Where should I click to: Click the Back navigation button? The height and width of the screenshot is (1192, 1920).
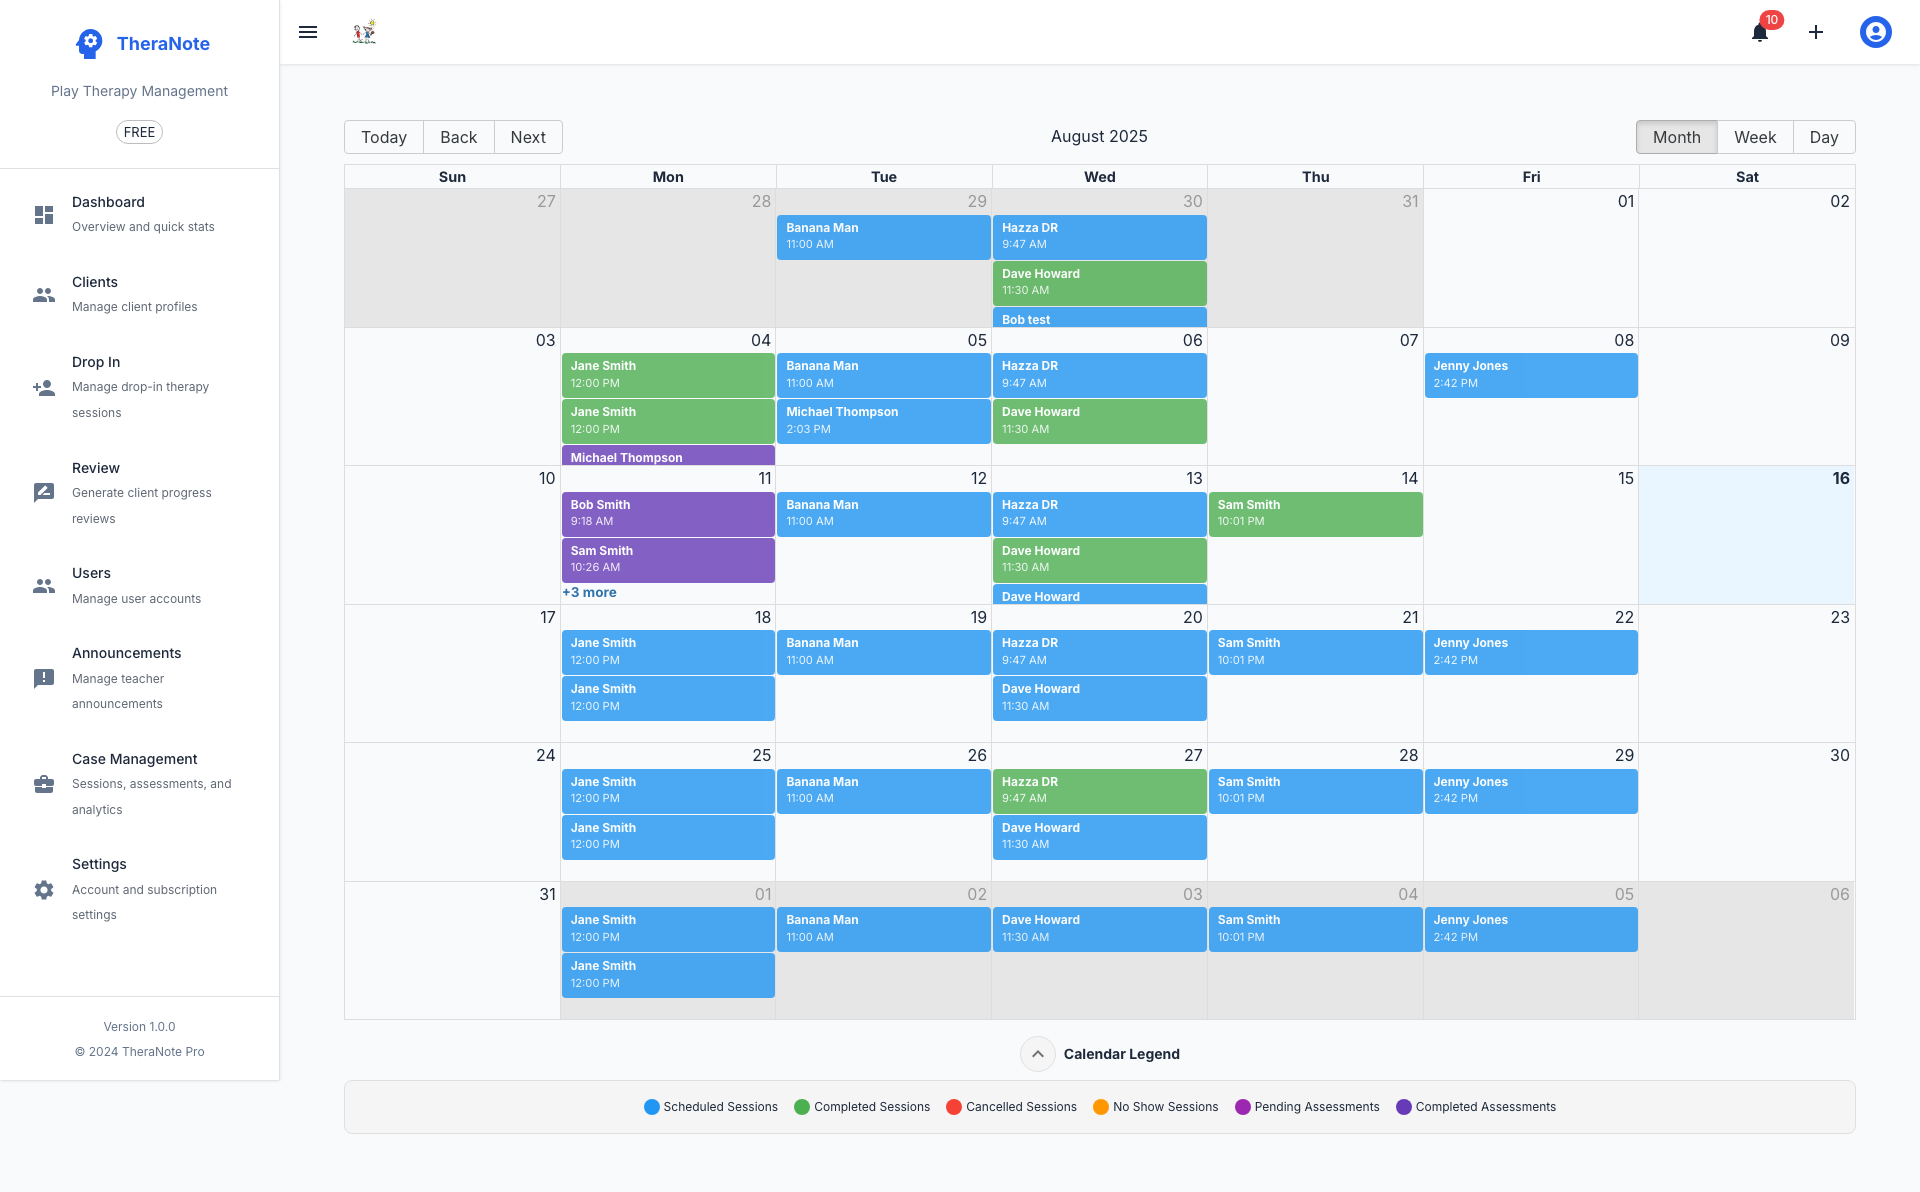pyautogui.click(x=458, y=137)
